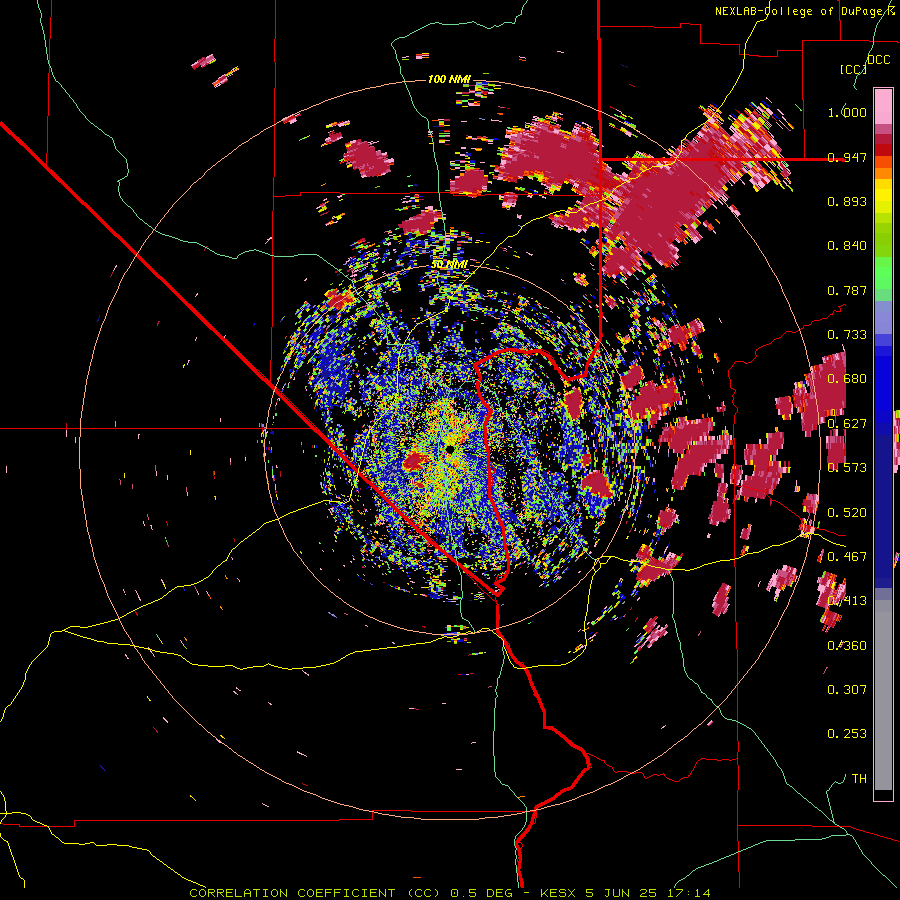Viewport: 900px width, 900px height.
Task: Pick the bright green color bar segment
Action: click(x=883, y=273)
